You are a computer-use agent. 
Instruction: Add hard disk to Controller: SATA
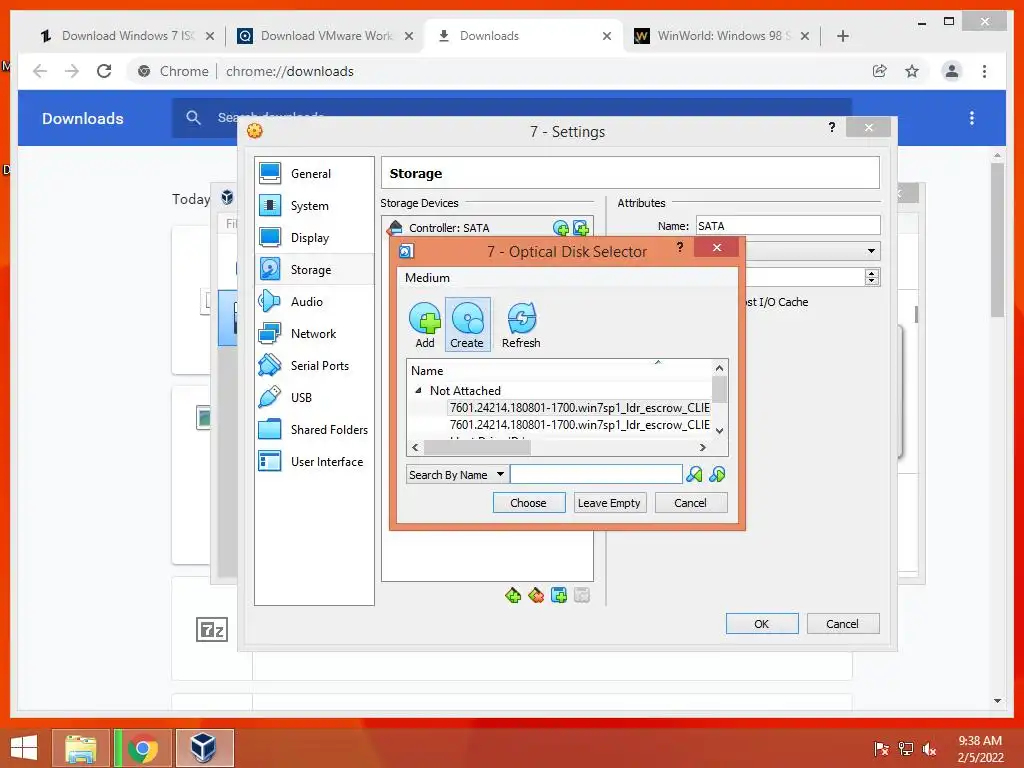(581, 227)
